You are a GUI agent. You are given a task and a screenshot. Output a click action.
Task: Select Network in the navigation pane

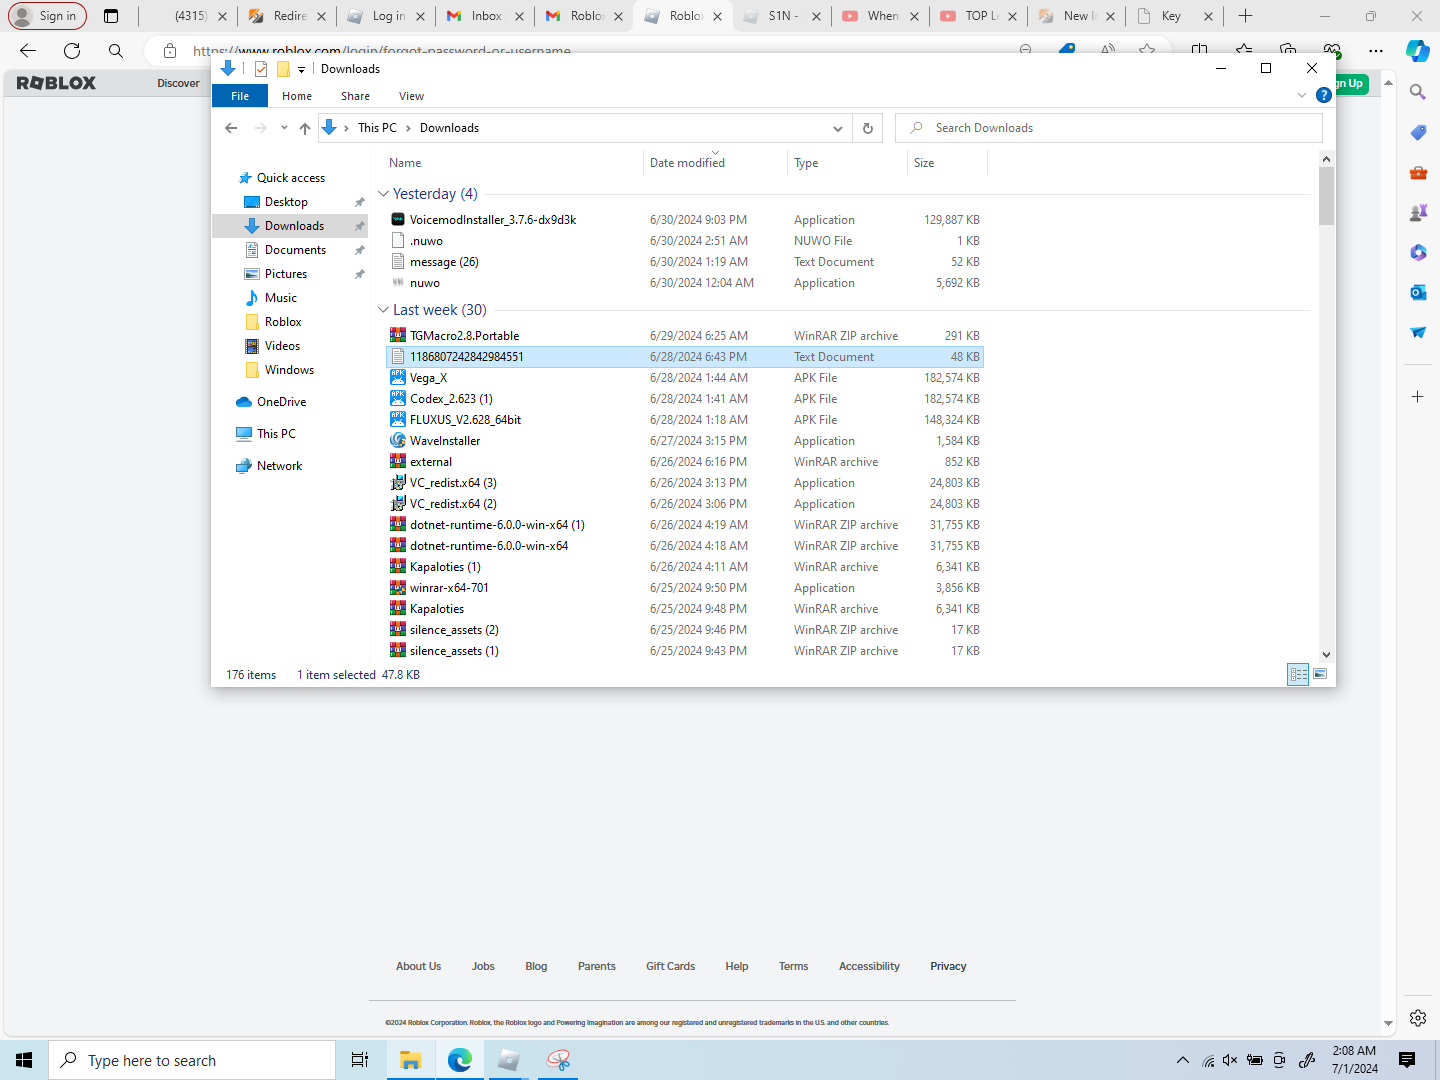coord(279,466)
